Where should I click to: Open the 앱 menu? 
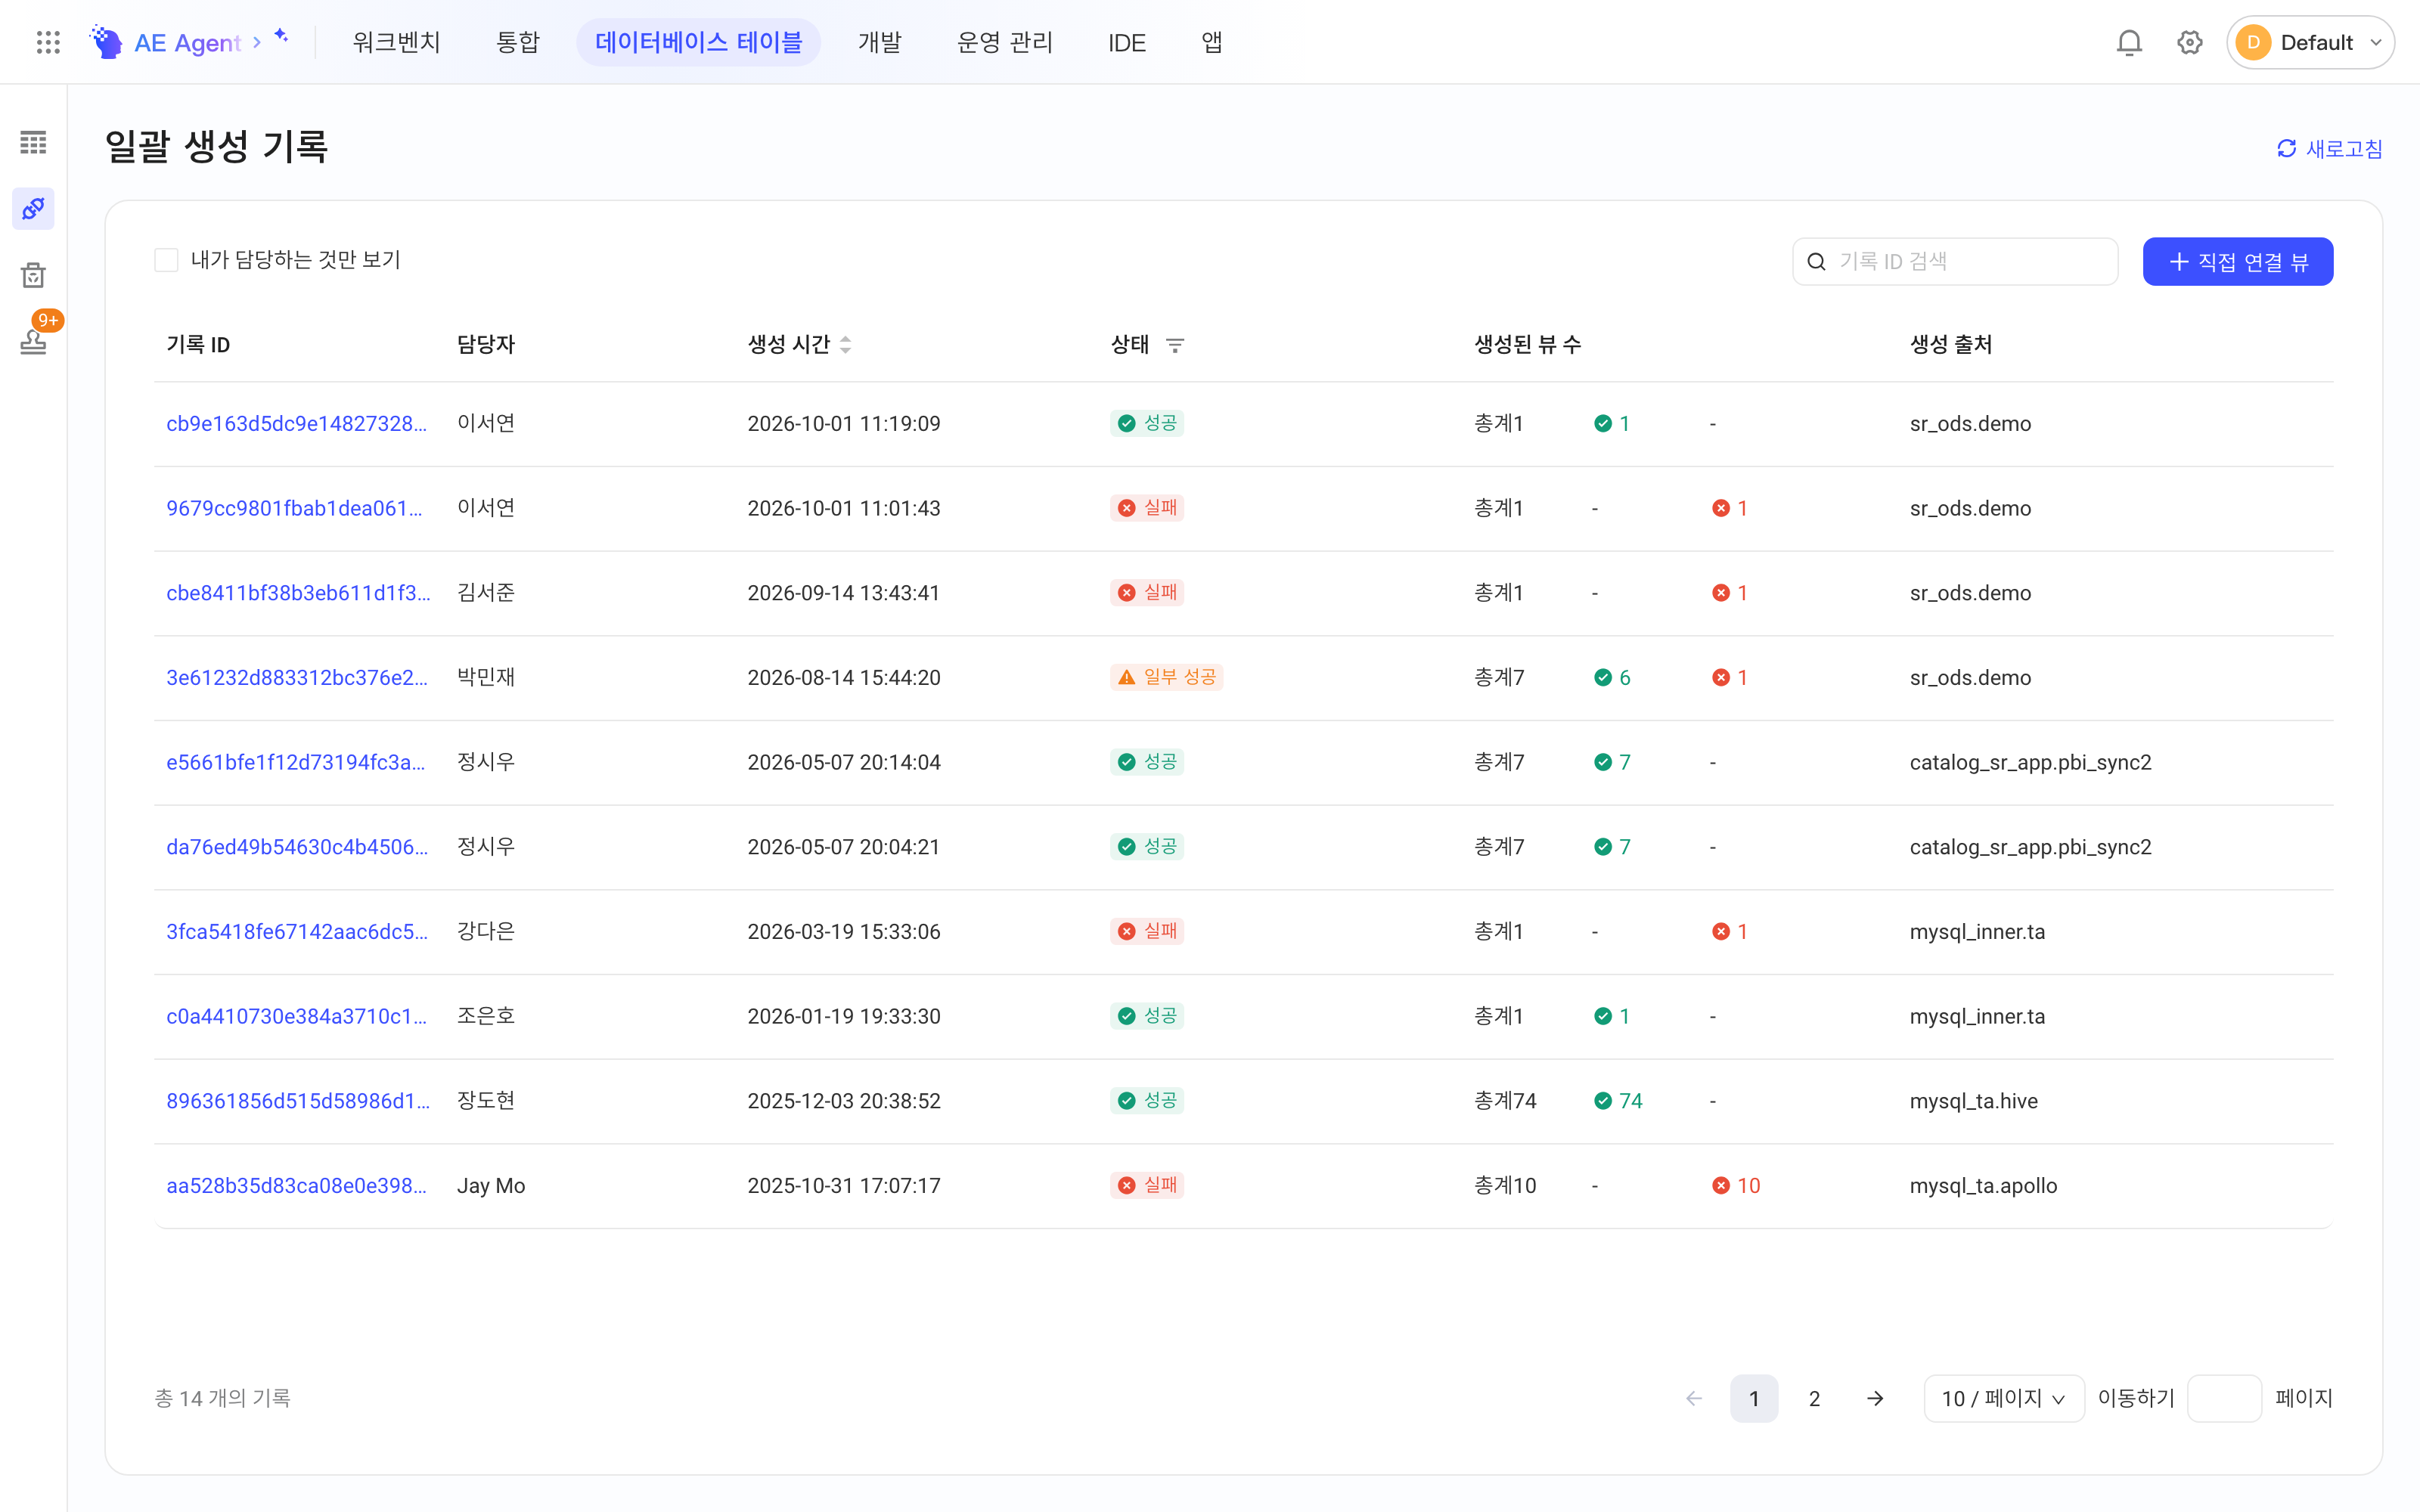[x=1212, y=42]
